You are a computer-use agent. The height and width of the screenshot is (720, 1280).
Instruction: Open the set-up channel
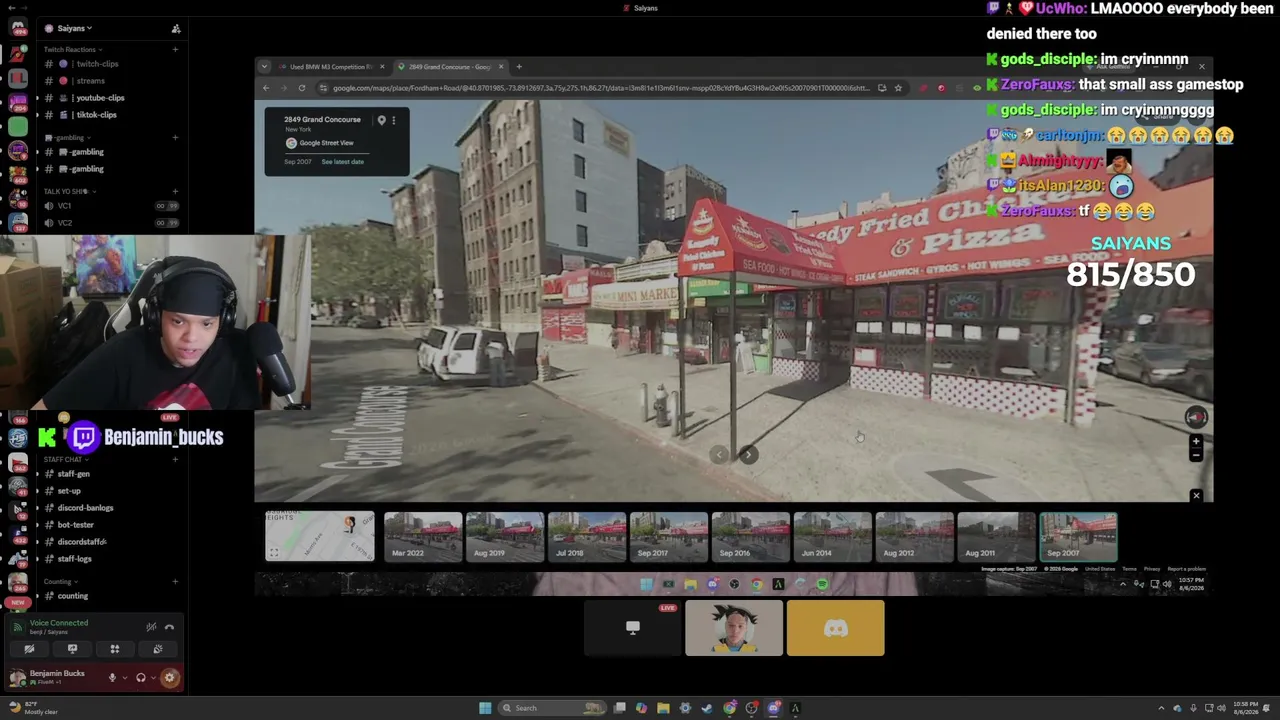[x=110, y=491]
